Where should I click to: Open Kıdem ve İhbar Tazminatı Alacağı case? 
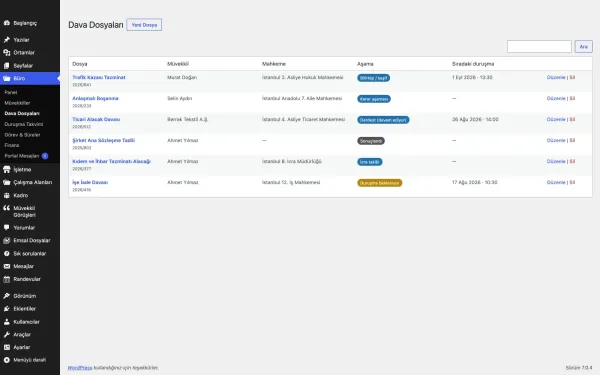coord(112,161)
